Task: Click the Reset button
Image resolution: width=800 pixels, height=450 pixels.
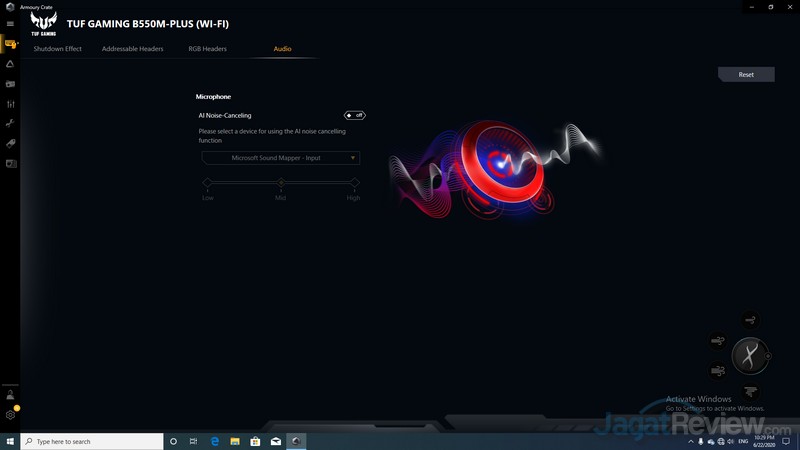Action: (746, 74)
